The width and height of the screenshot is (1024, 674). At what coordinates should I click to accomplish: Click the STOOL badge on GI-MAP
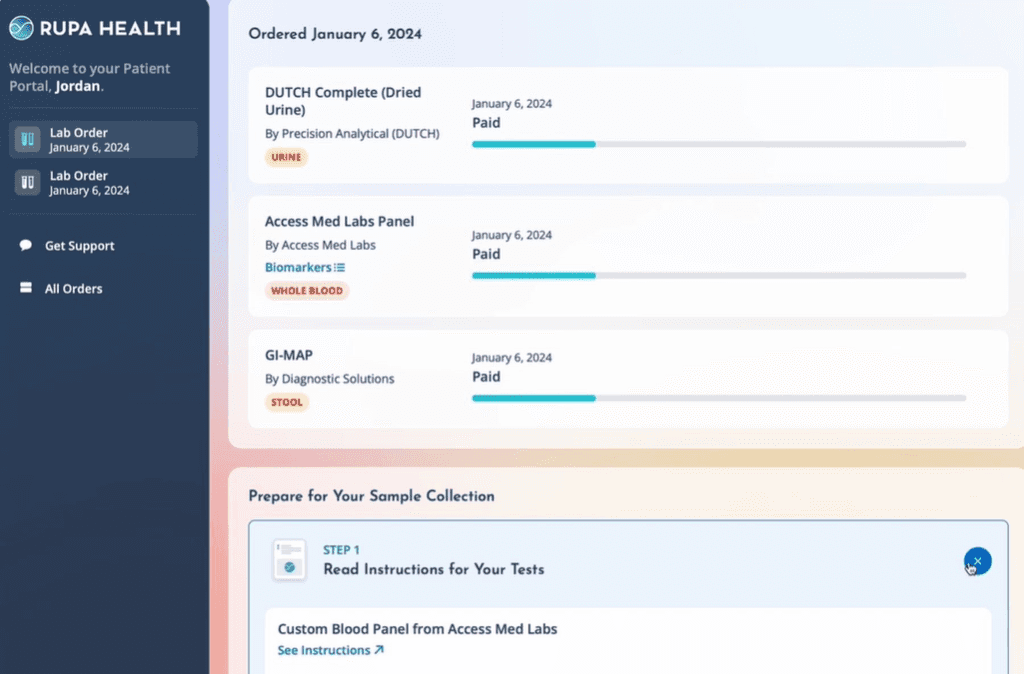point(286,402)
